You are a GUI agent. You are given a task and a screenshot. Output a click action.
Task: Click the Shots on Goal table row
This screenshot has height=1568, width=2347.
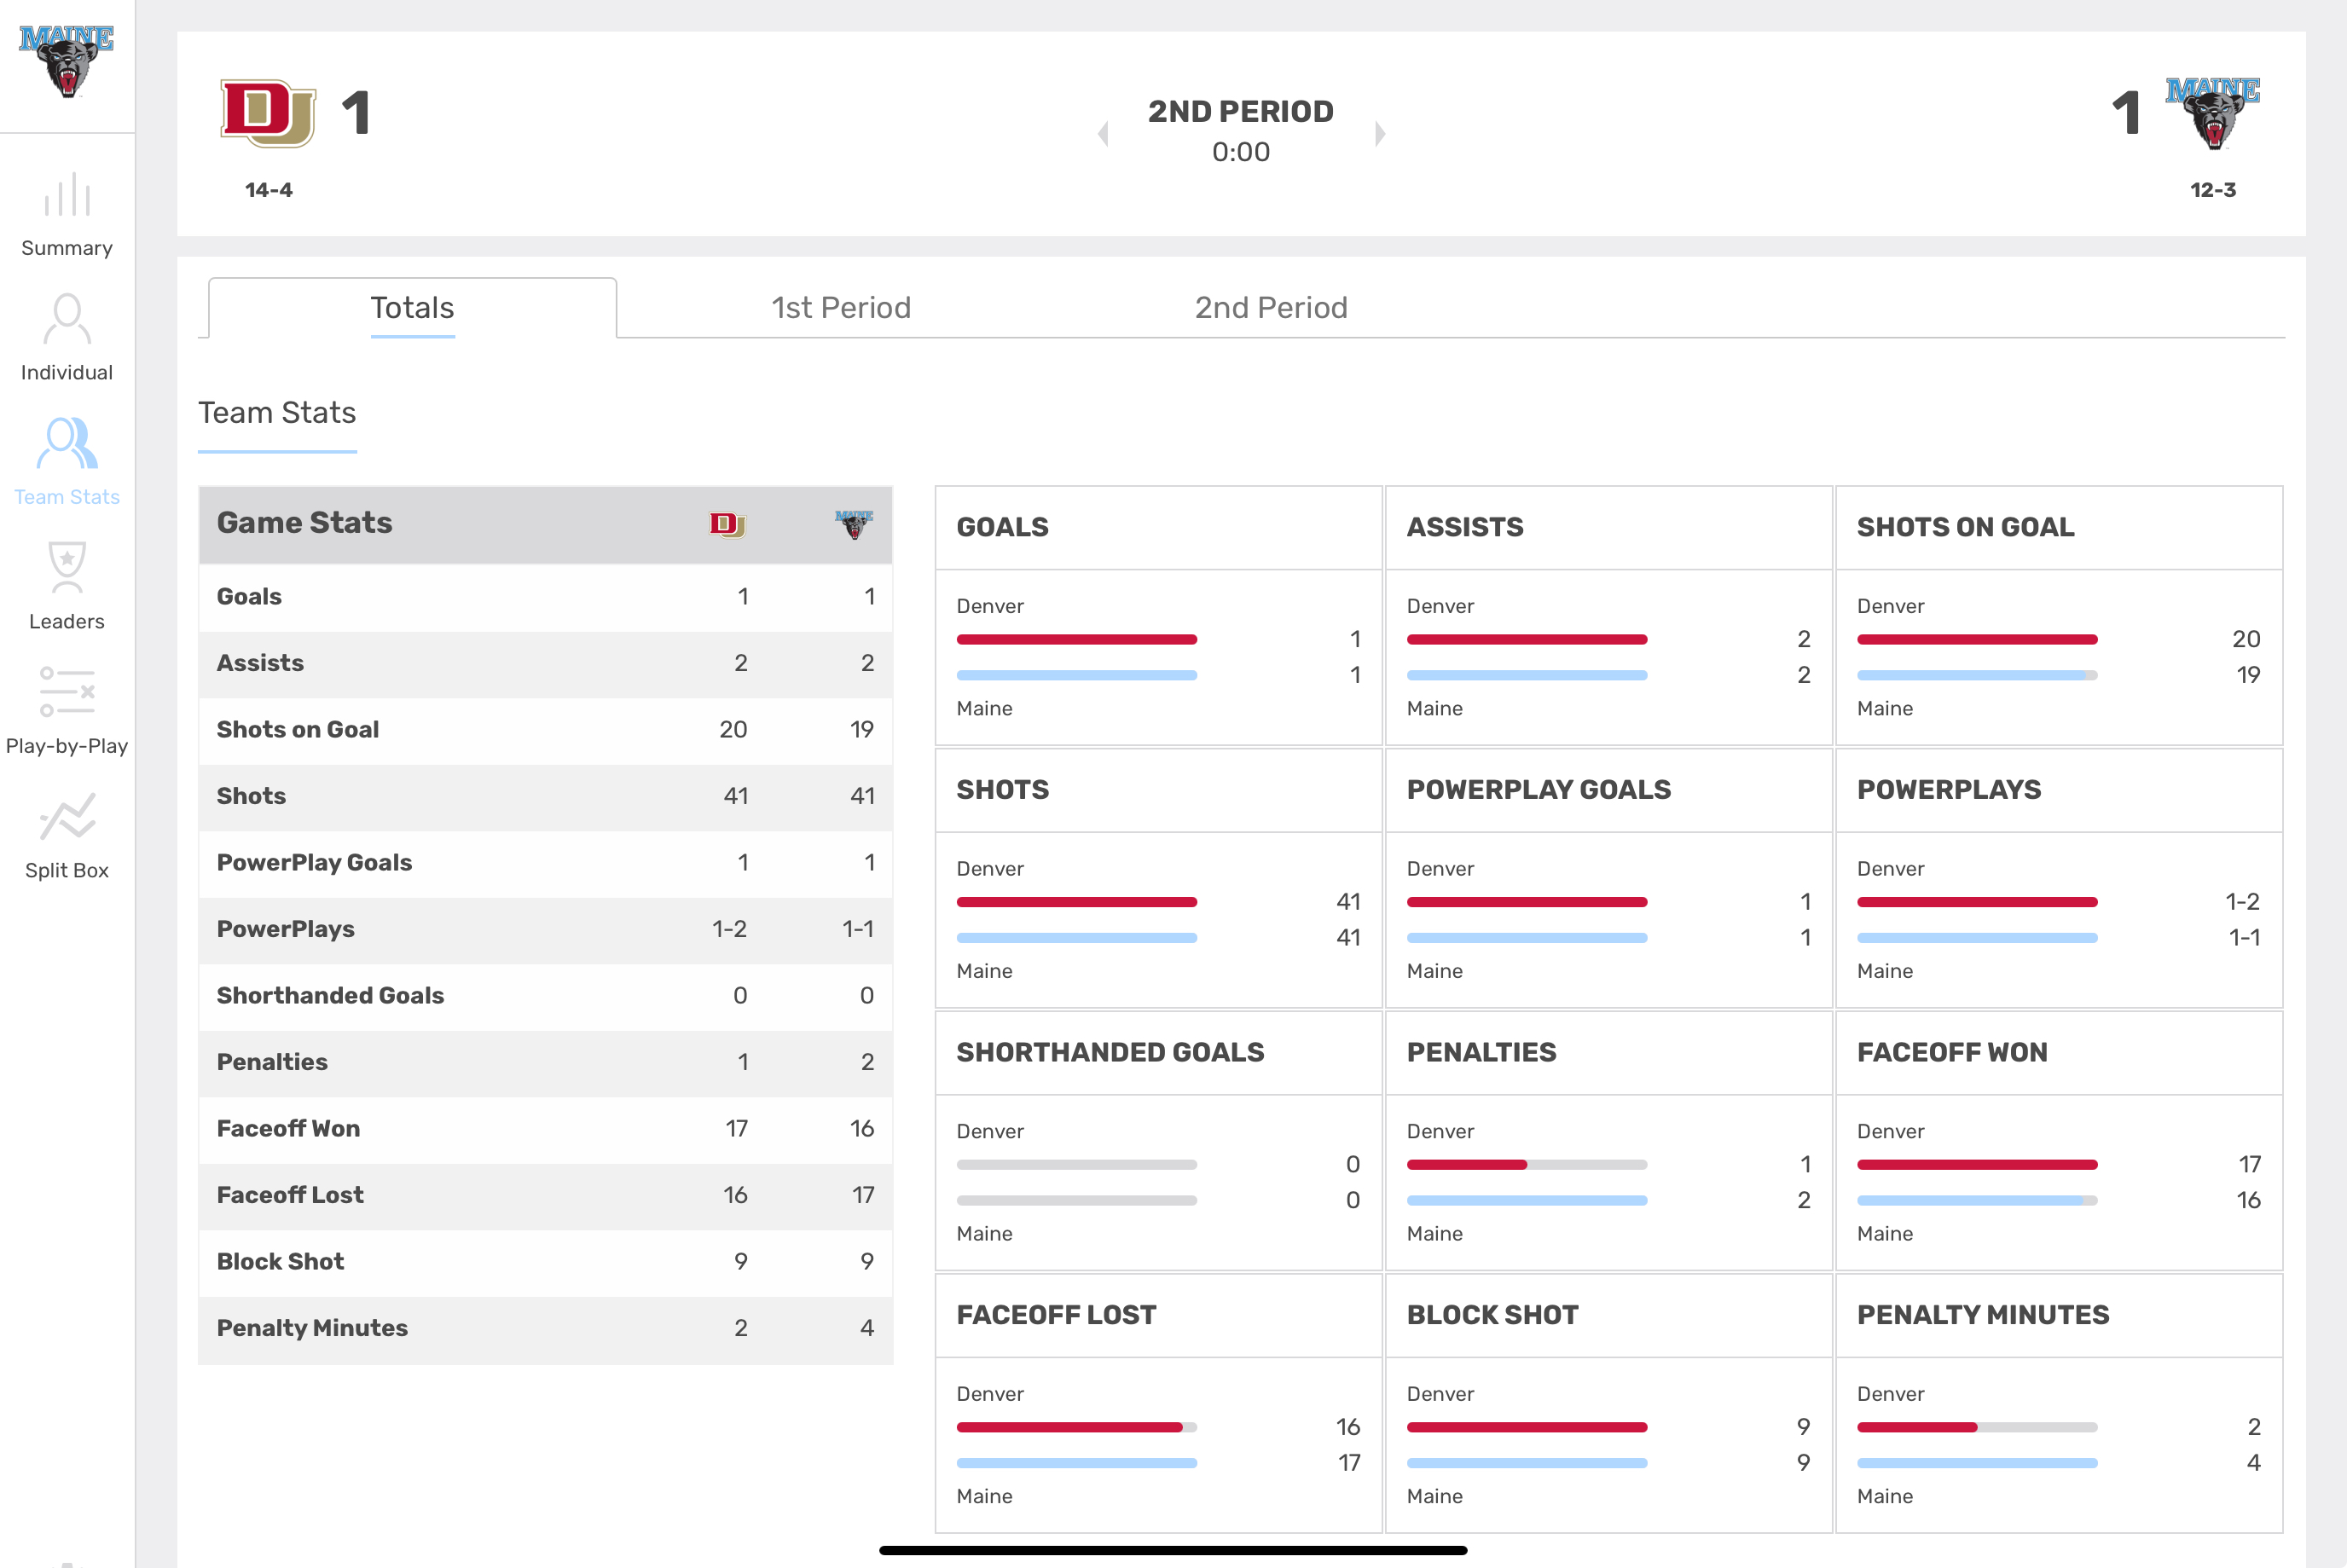pyautogui.click(x=546, y=730)
